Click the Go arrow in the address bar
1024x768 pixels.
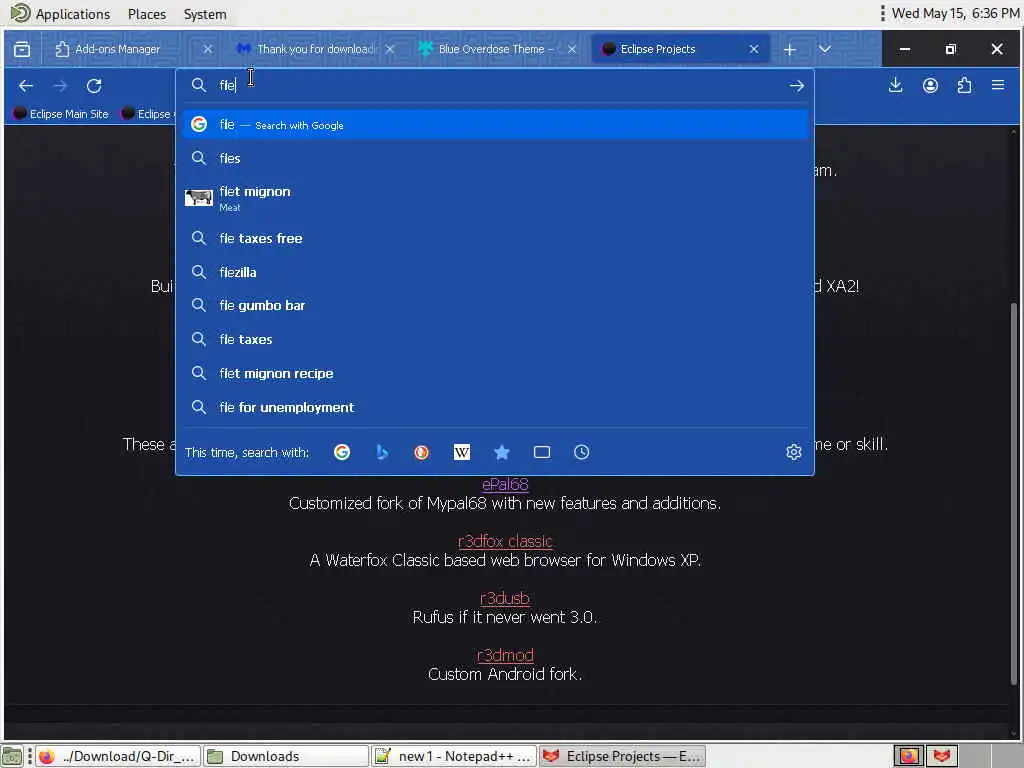pyautogui.click(x=796, y=86)
